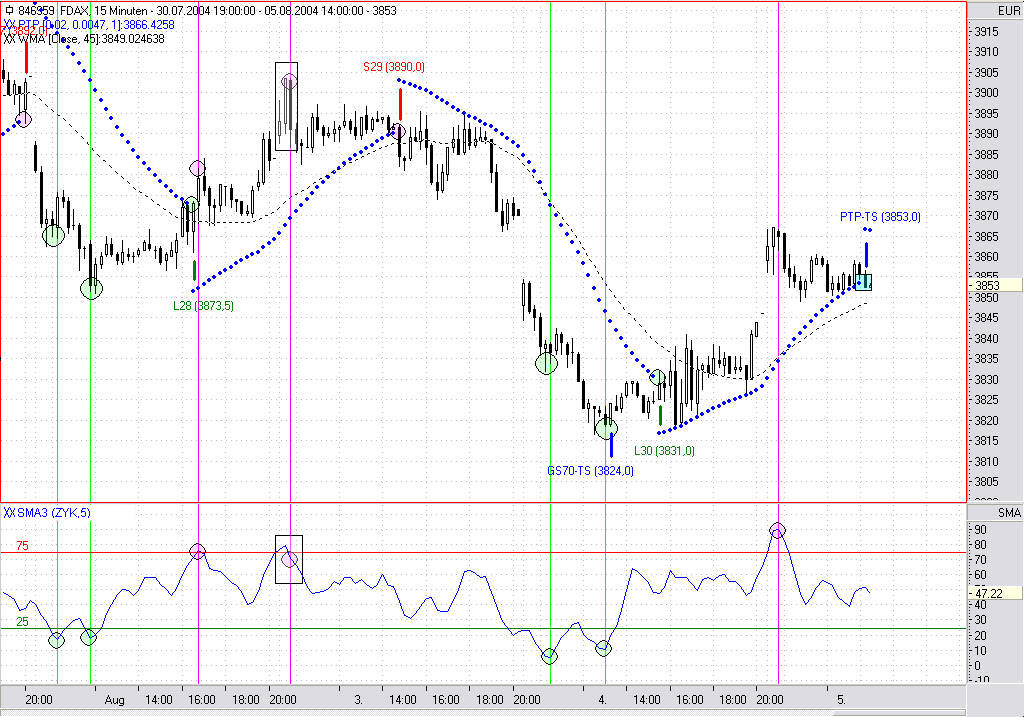
Task: Select the green circle at the lowest SMA3 trough
Action: [x=550, y=656]
